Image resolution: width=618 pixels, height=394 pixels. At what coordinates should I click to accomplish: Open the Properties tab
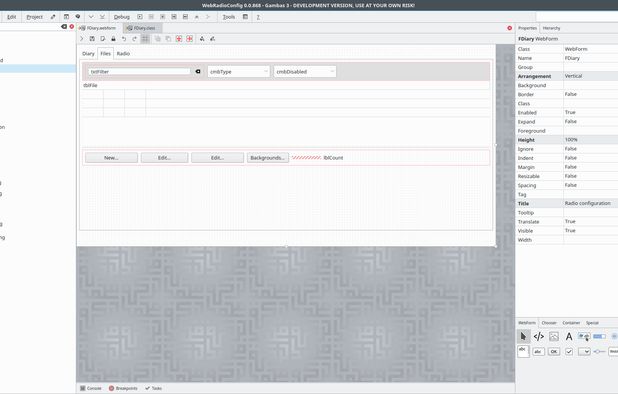527,28
